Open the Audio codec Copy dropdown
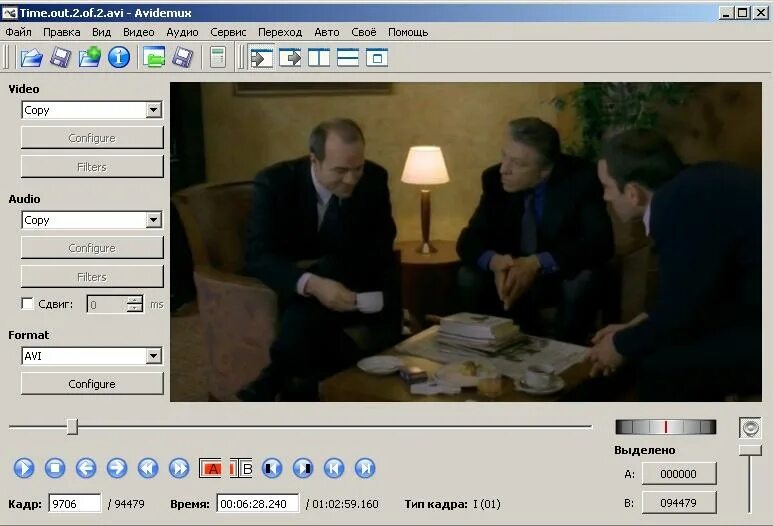The height and width of the screenshot is (526, 773). [x=92, y=220]
